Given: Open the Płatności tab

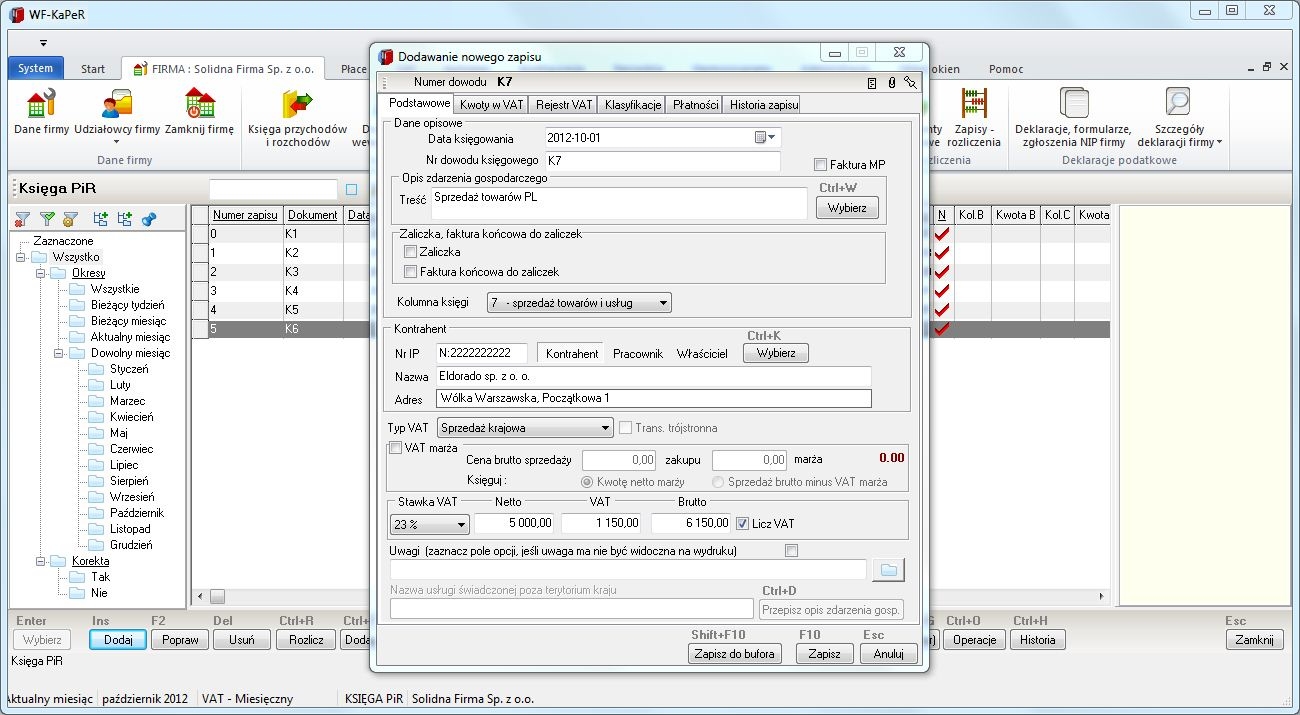Looking at the screenshot, I should [x=695, y=105].
